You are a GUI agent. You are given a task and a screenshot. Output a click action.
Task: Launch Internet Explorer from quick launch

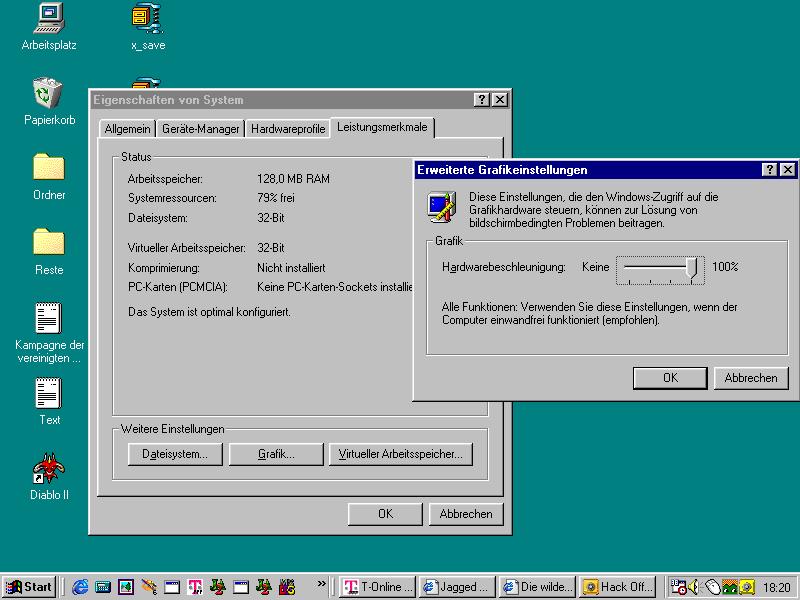80,587
